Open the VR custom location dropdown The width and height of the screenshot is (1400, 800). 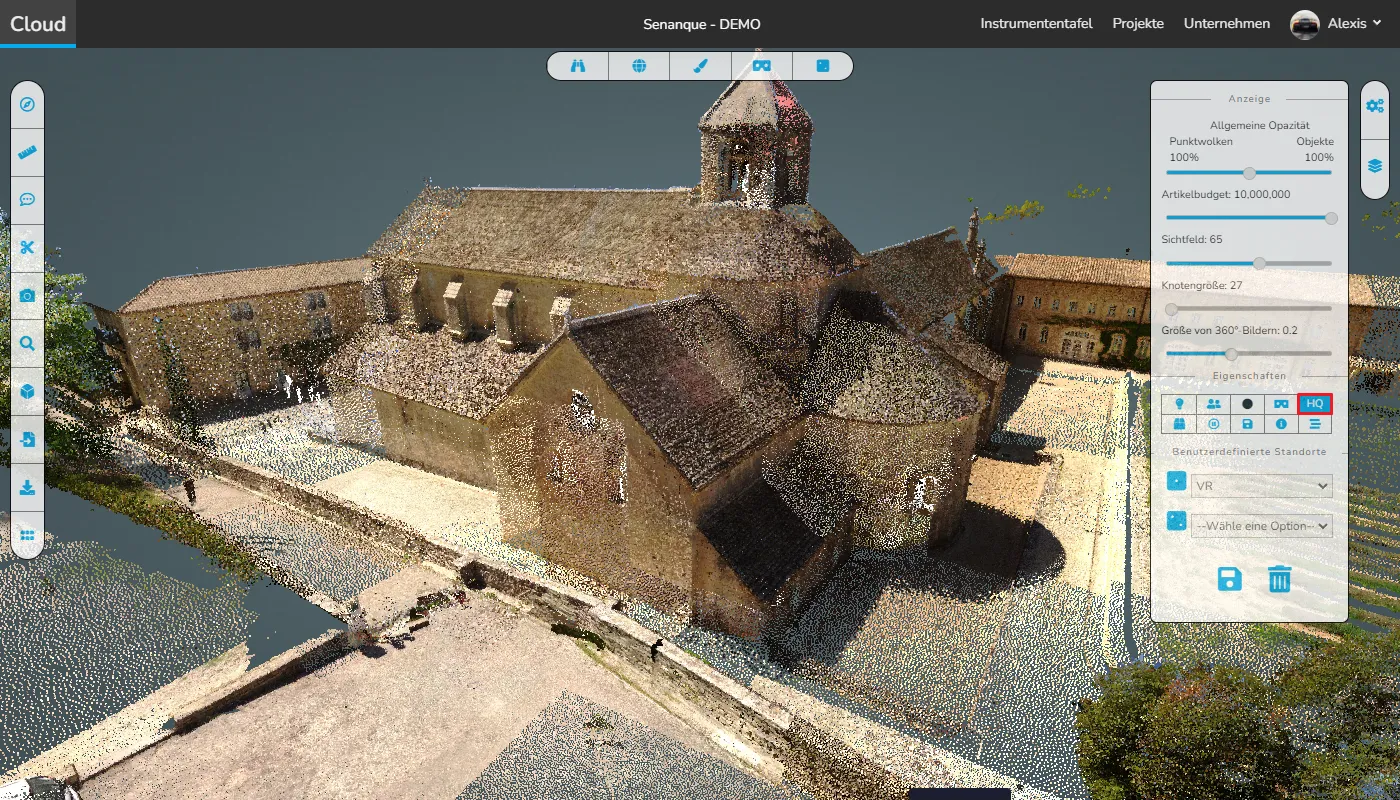pyautogui.click(x=1262, y=485)
